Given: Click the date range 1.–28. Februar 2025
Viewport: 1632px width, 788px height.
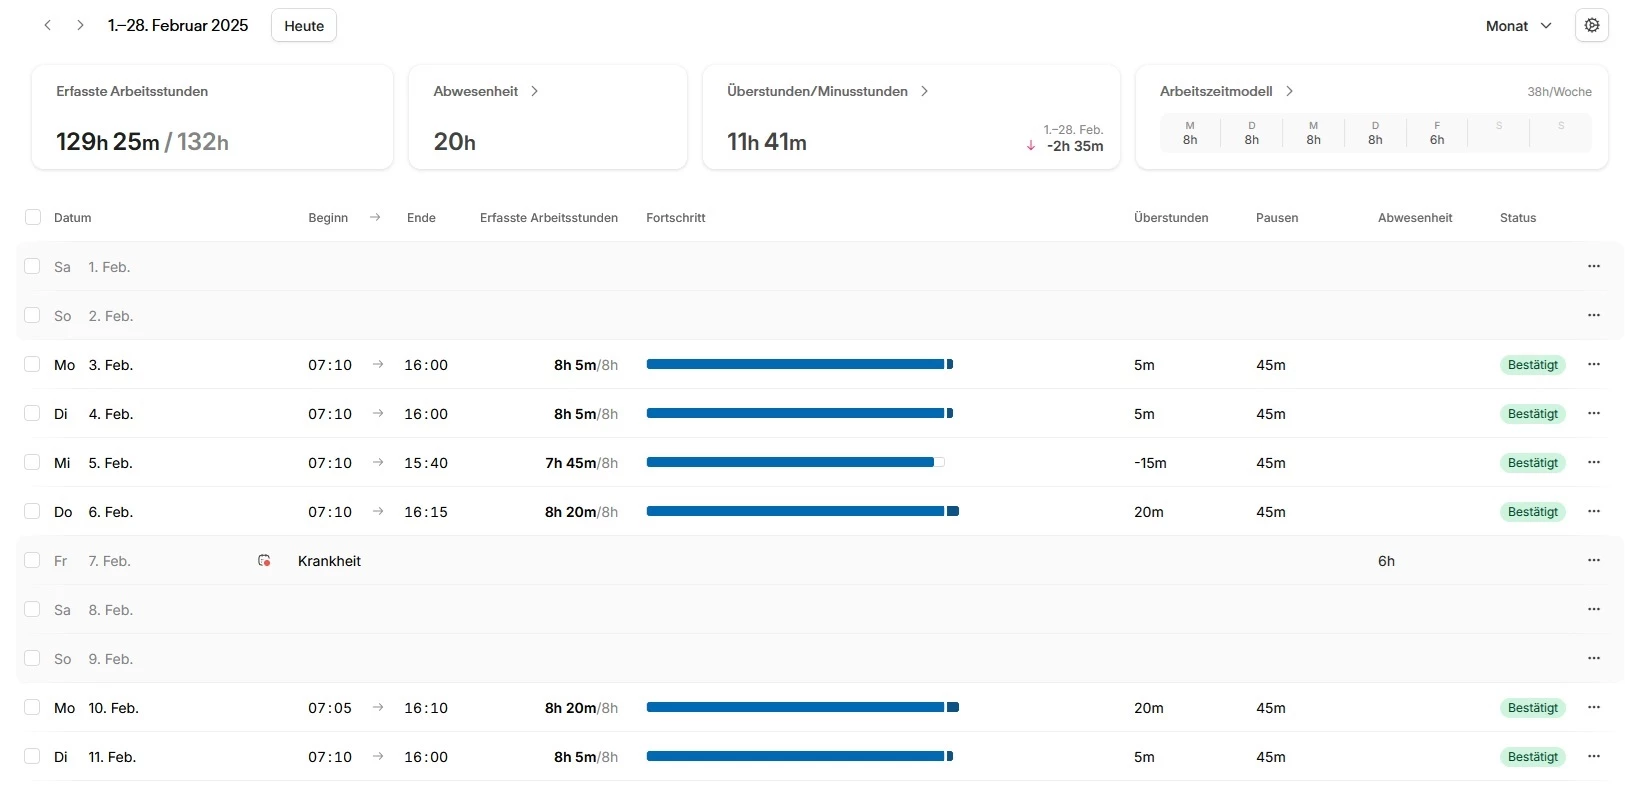Looking at the screenshot, I should [178, 26].
